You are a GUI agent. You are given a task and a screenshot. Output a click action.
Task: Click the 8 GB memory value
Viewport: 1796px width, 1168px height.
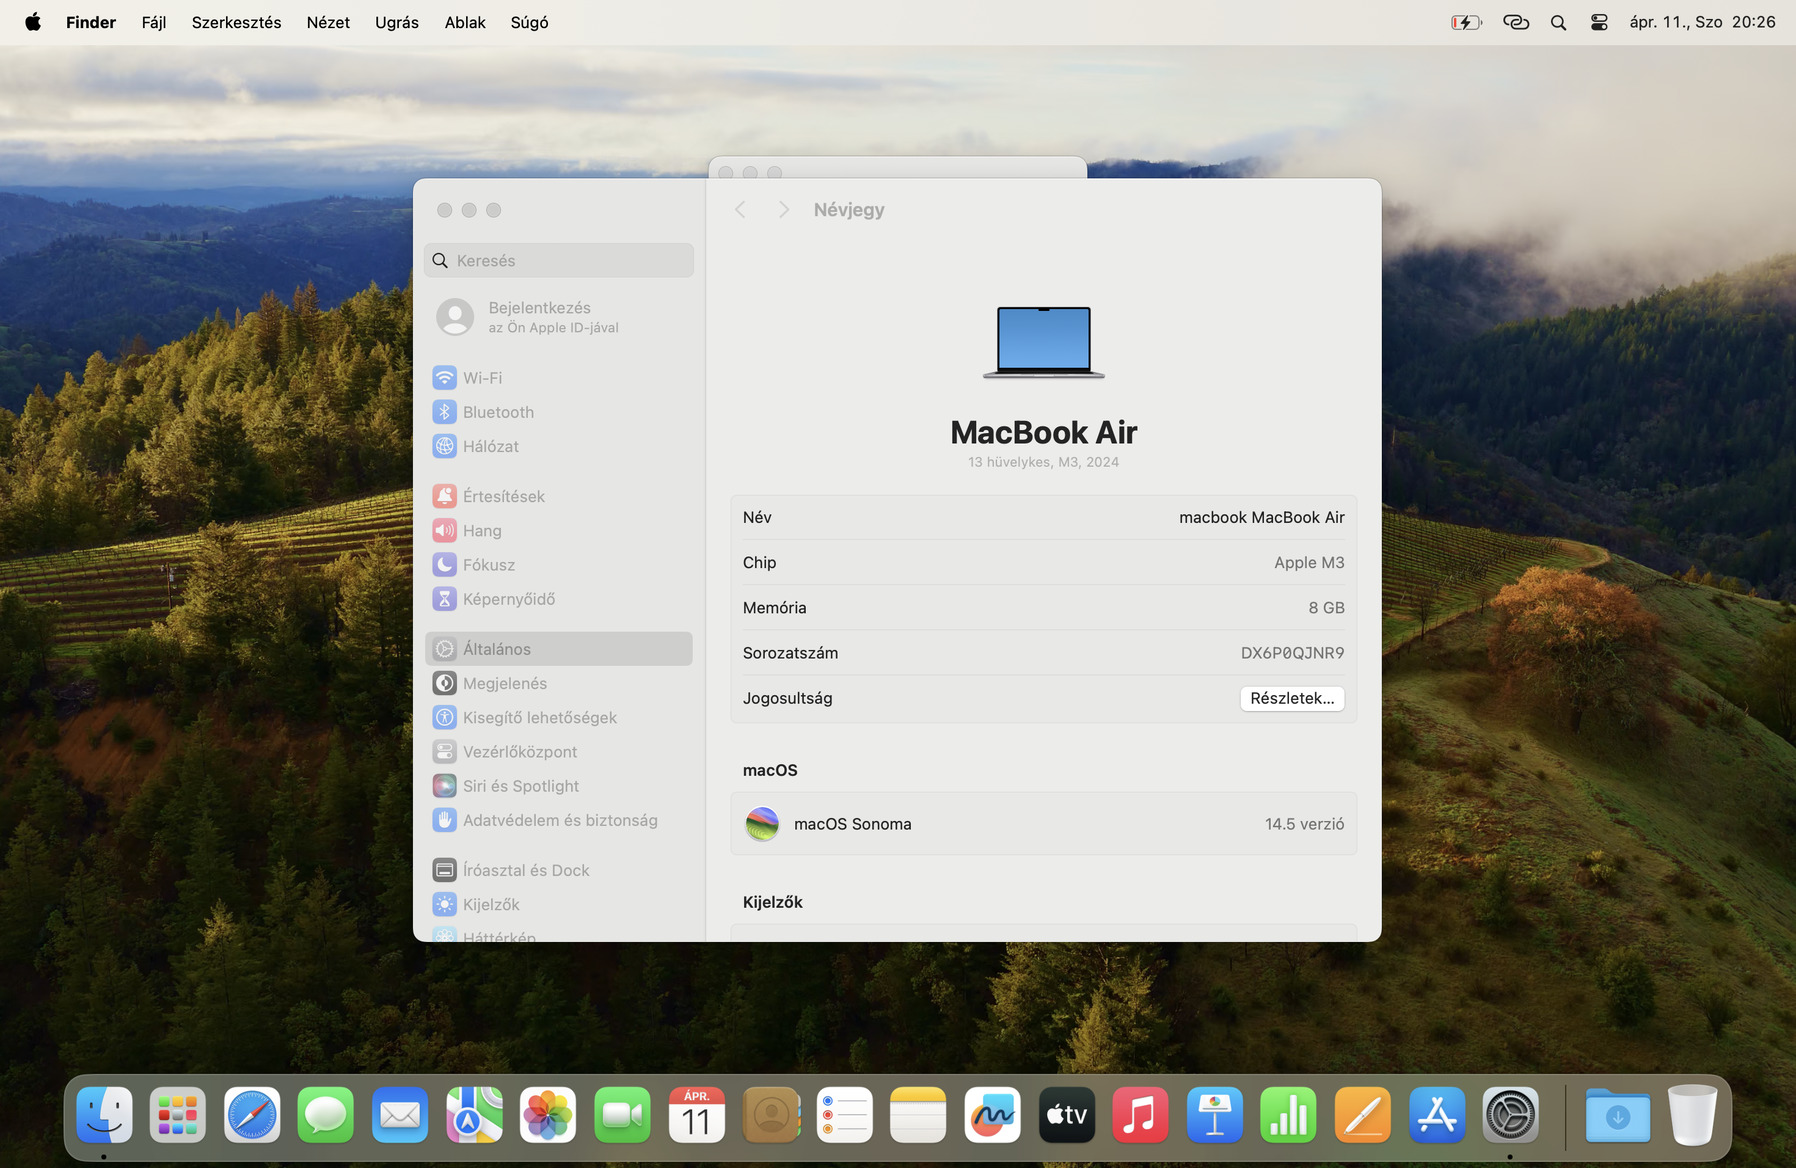[1326, 608]
